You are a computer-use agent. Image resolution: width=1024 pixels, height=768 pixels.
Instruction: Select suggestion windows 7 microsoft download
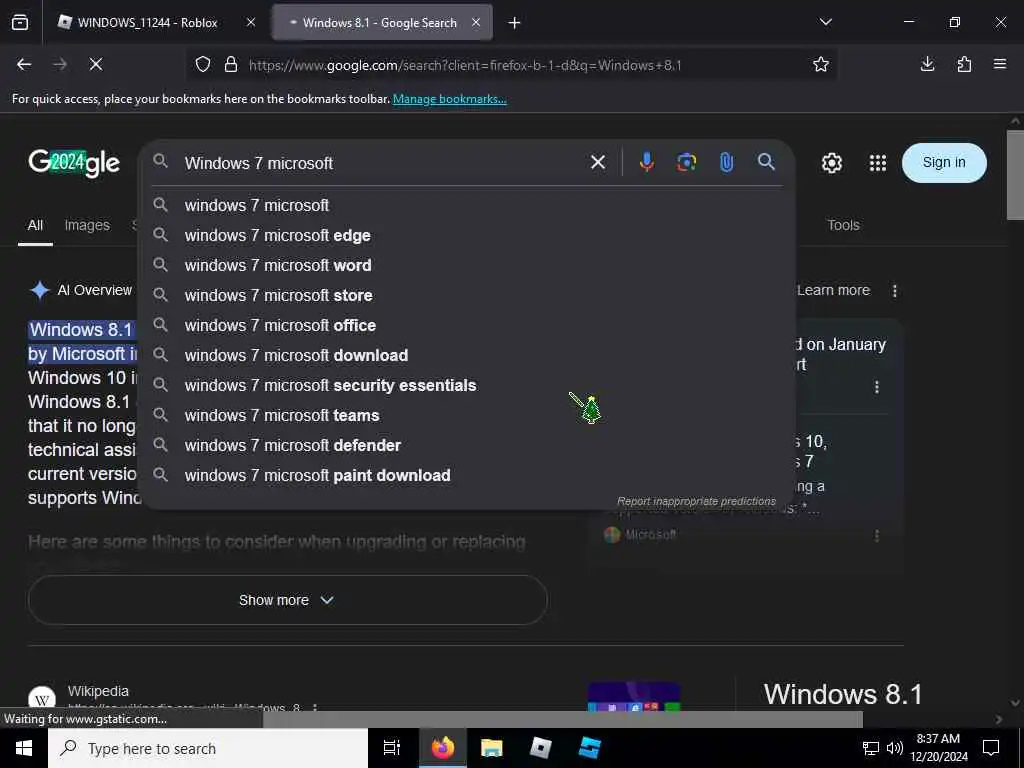(x=467, y=355)
